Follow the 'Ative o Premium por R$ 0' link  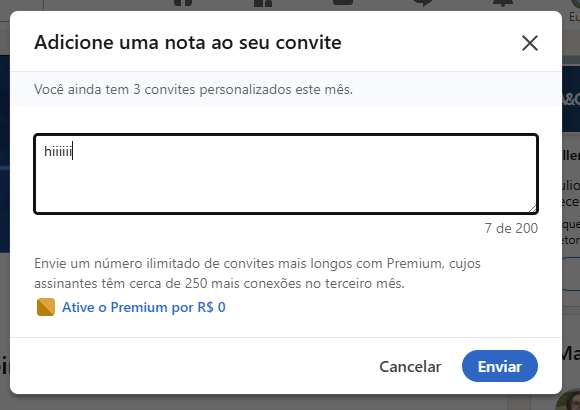[x=144, y=307]
